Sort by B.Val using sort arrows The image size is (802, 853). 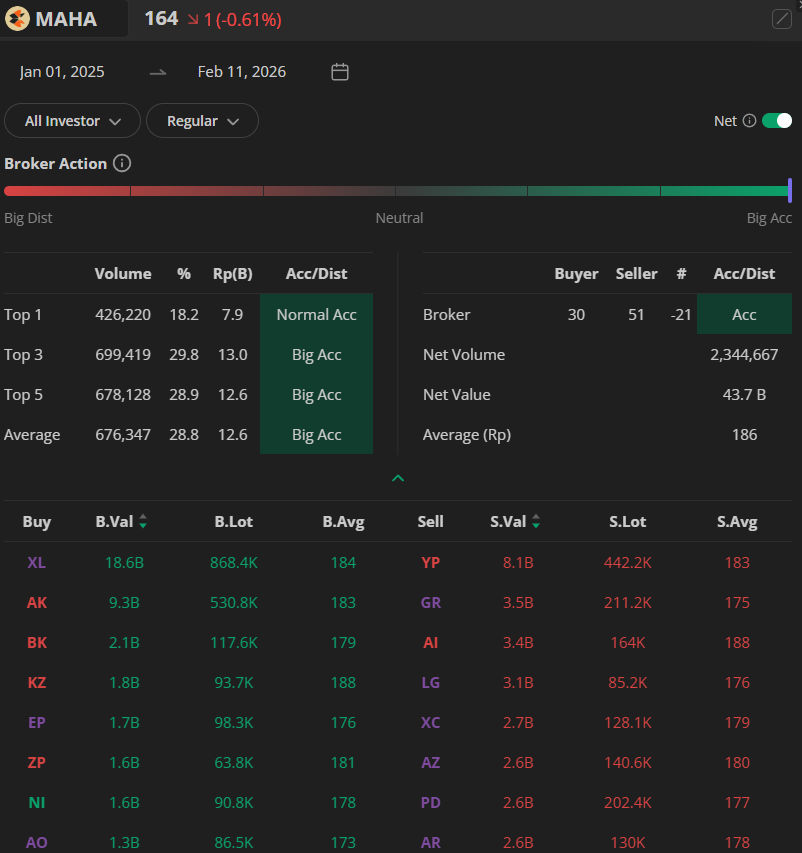tap(143, 521)
